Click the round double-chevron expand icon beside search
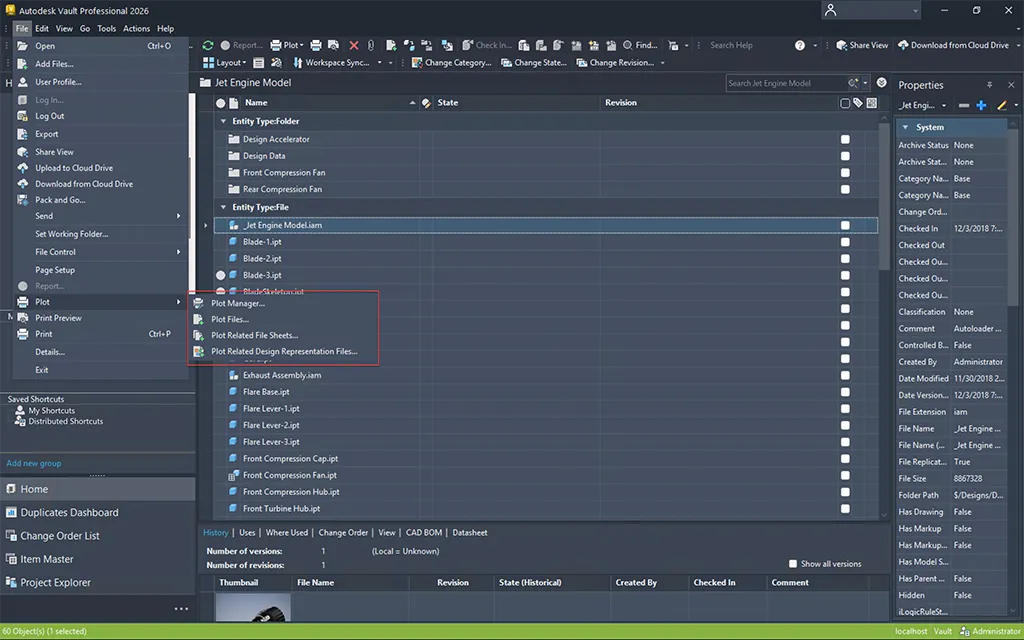The width and height of the screenshot is (1024, 640). point(882,82)
